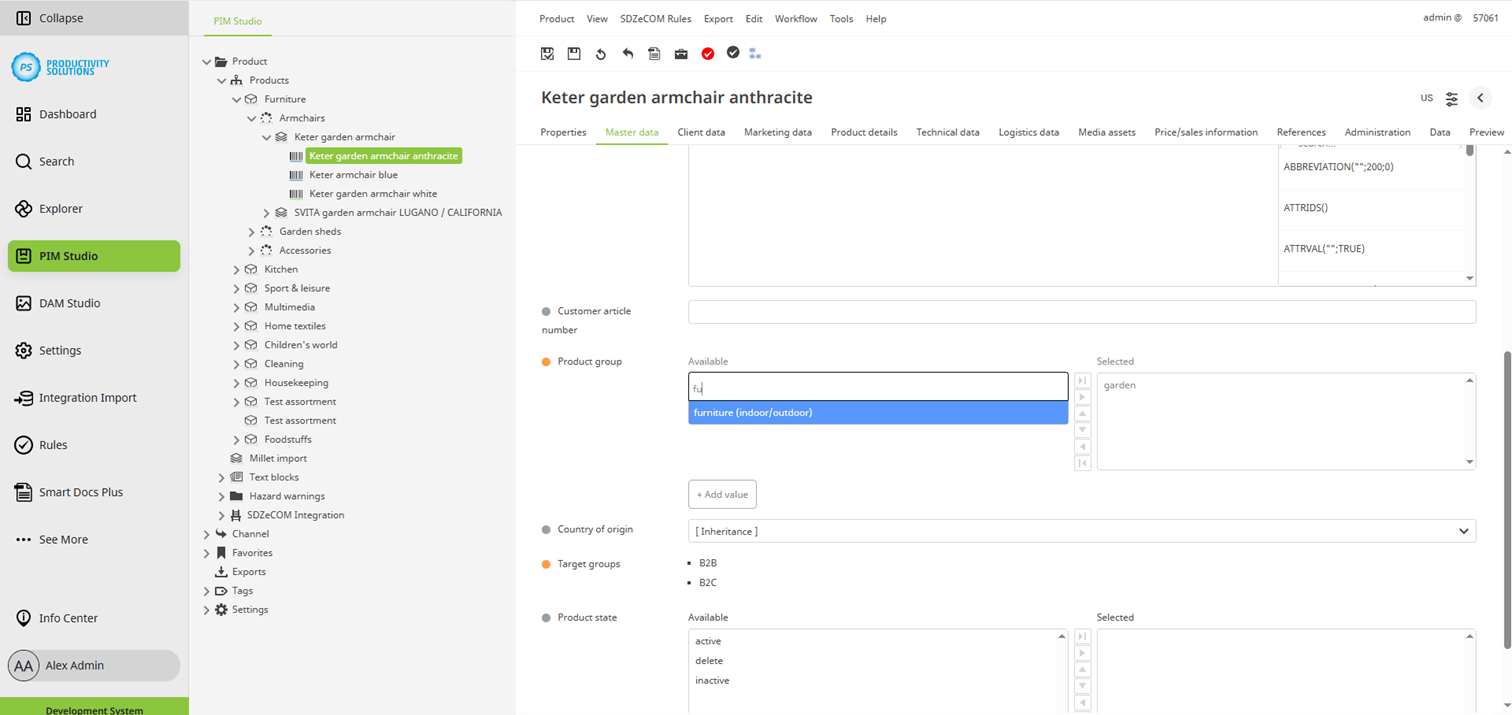This screenshot has width=1512, height=715.
Task: Click the '+ Add value' button under Product group
Action: (x=722, y=494)
